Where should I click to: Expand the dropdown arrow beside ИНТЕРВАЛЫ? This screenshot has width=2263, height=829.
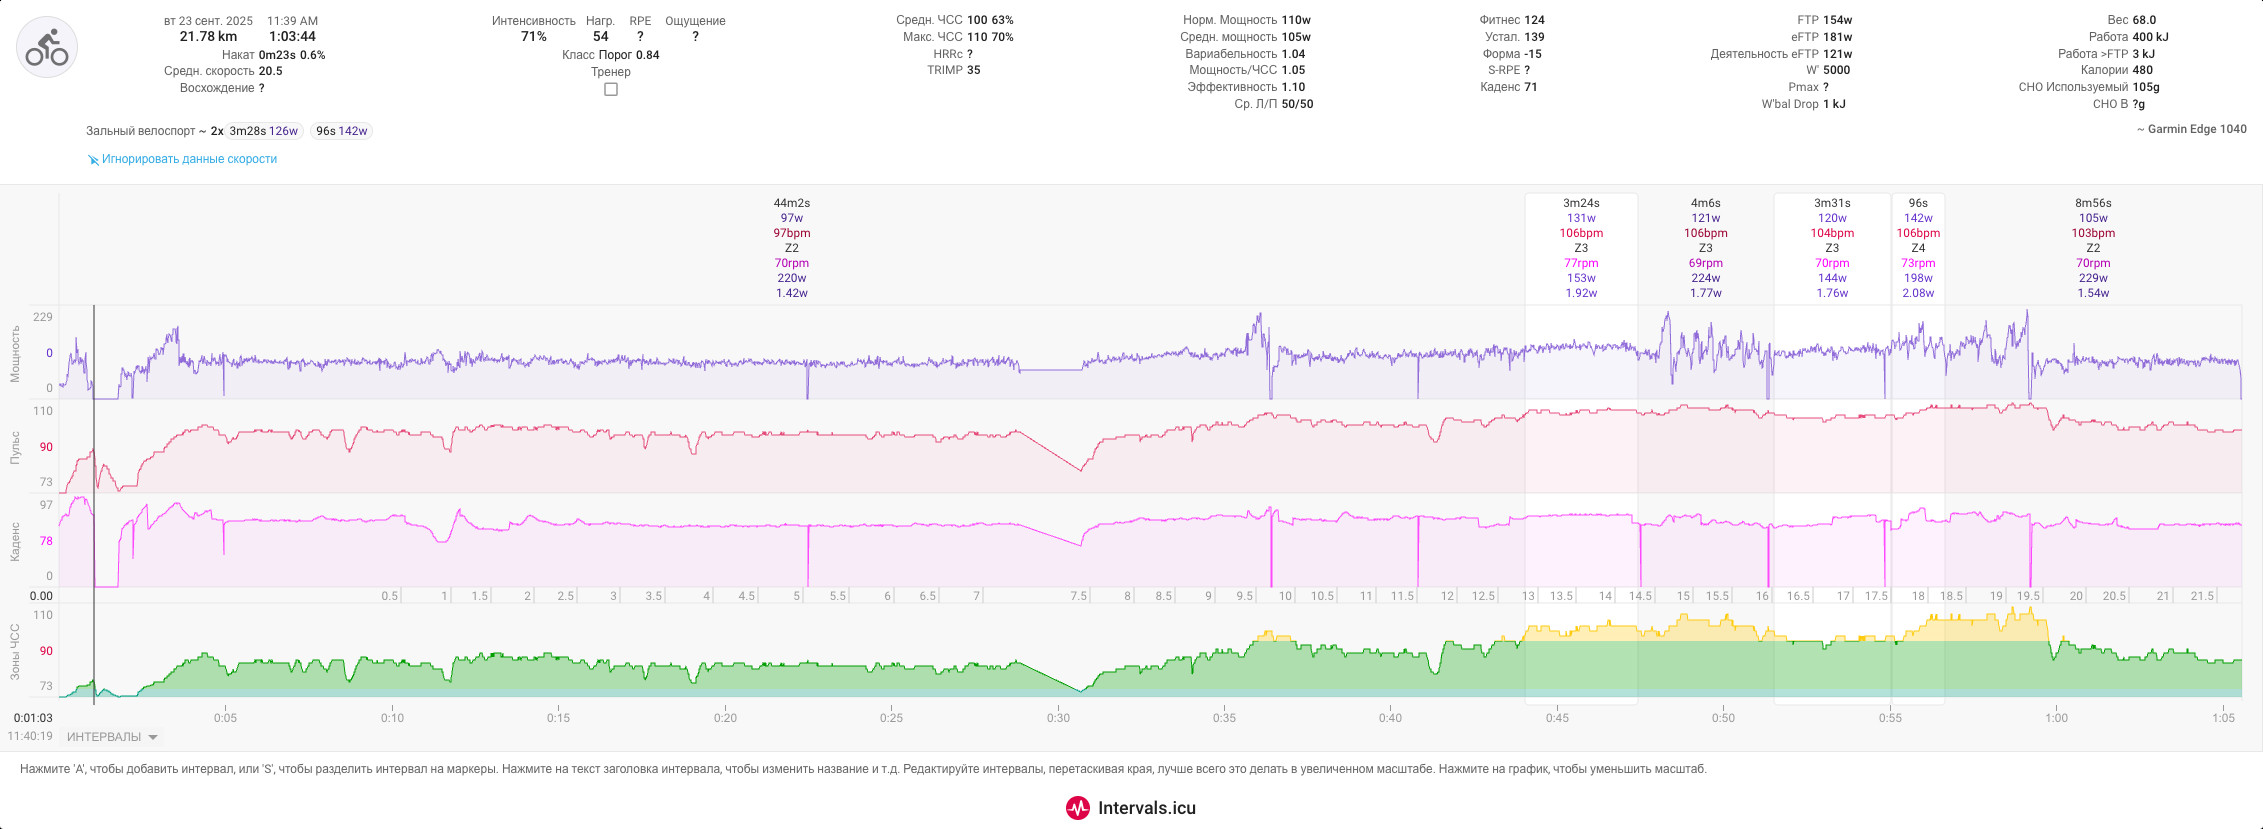153,738
